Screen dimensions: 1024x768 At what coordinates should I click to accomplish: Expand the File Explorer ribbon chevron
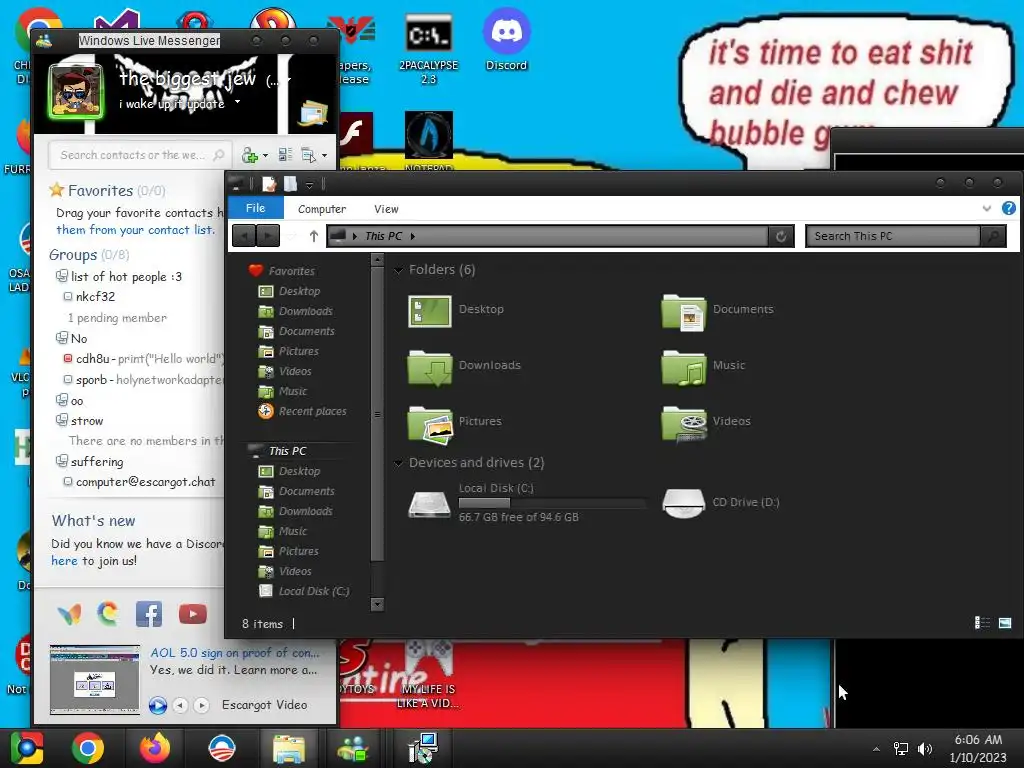point(986,208)
